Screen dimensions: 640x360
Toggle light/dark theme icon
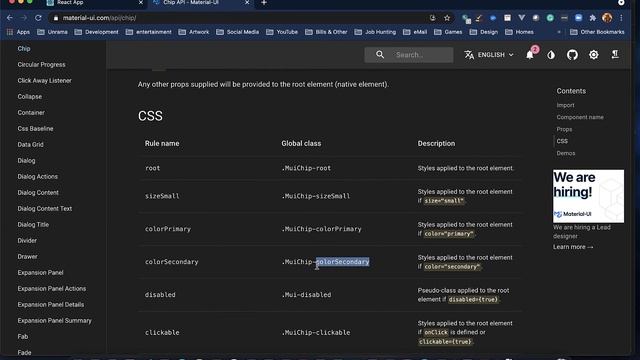coord(551,55)
